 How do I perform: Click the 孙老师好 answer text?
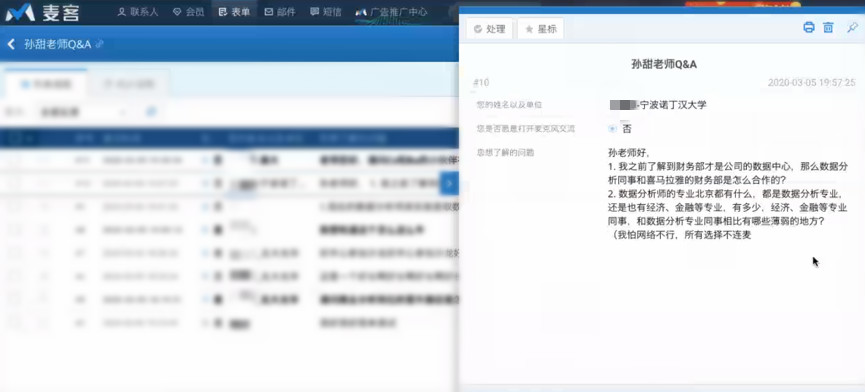click(629, 153)
